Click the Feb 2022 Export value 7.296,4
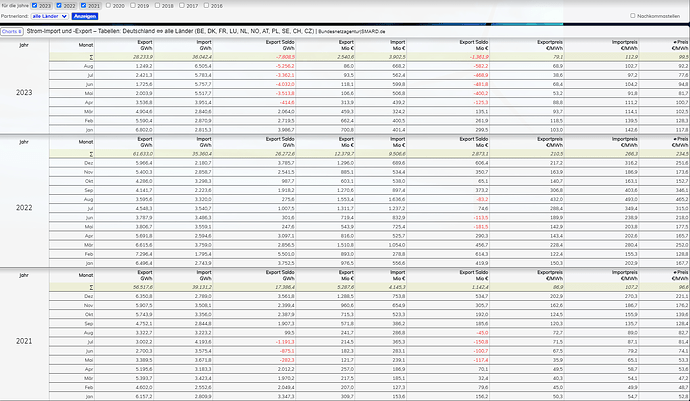Viewport: 690px width, 401px height. [144, 254]
